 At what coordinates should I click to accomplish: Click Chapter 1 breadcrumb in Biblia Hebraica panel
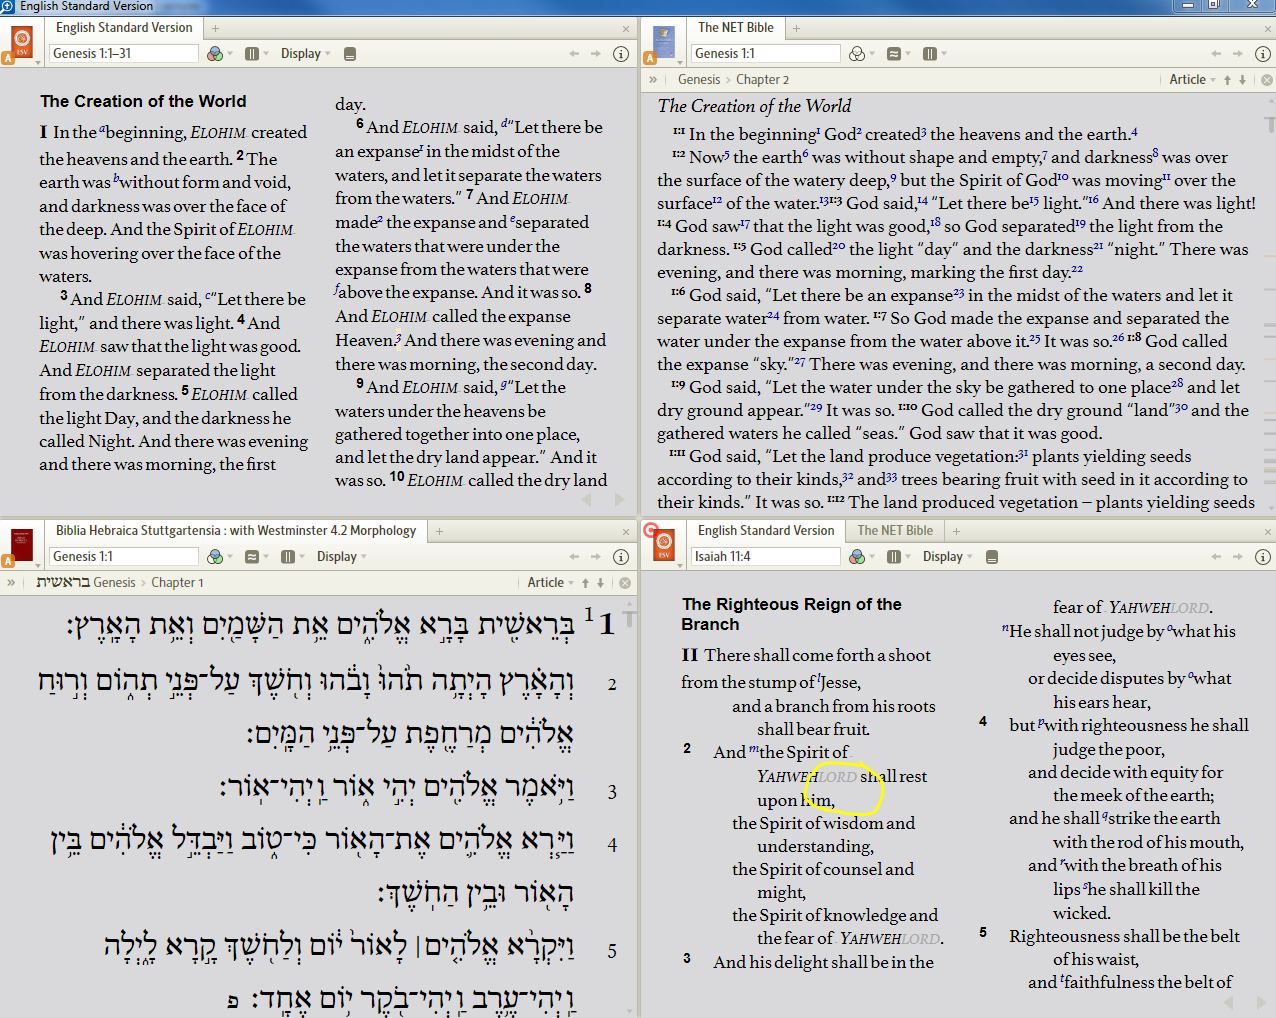point(177,583)
